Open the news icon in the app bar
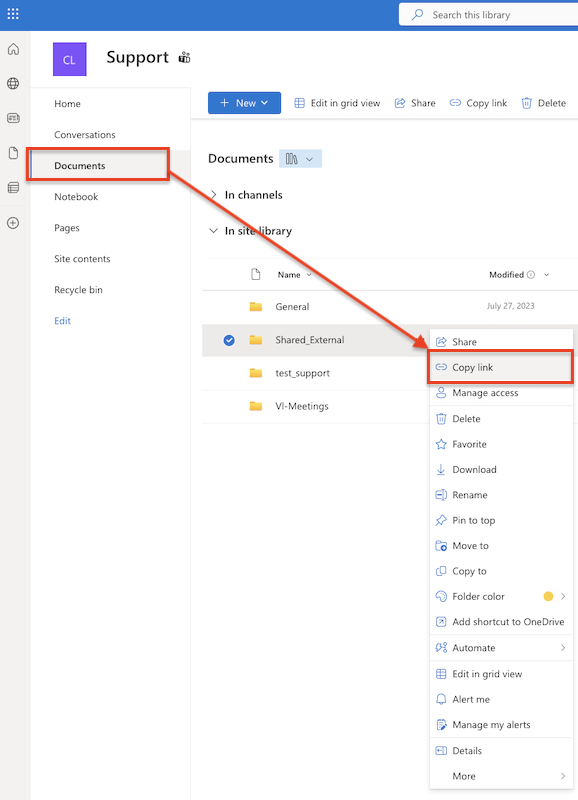 click(x=13, y=118)
